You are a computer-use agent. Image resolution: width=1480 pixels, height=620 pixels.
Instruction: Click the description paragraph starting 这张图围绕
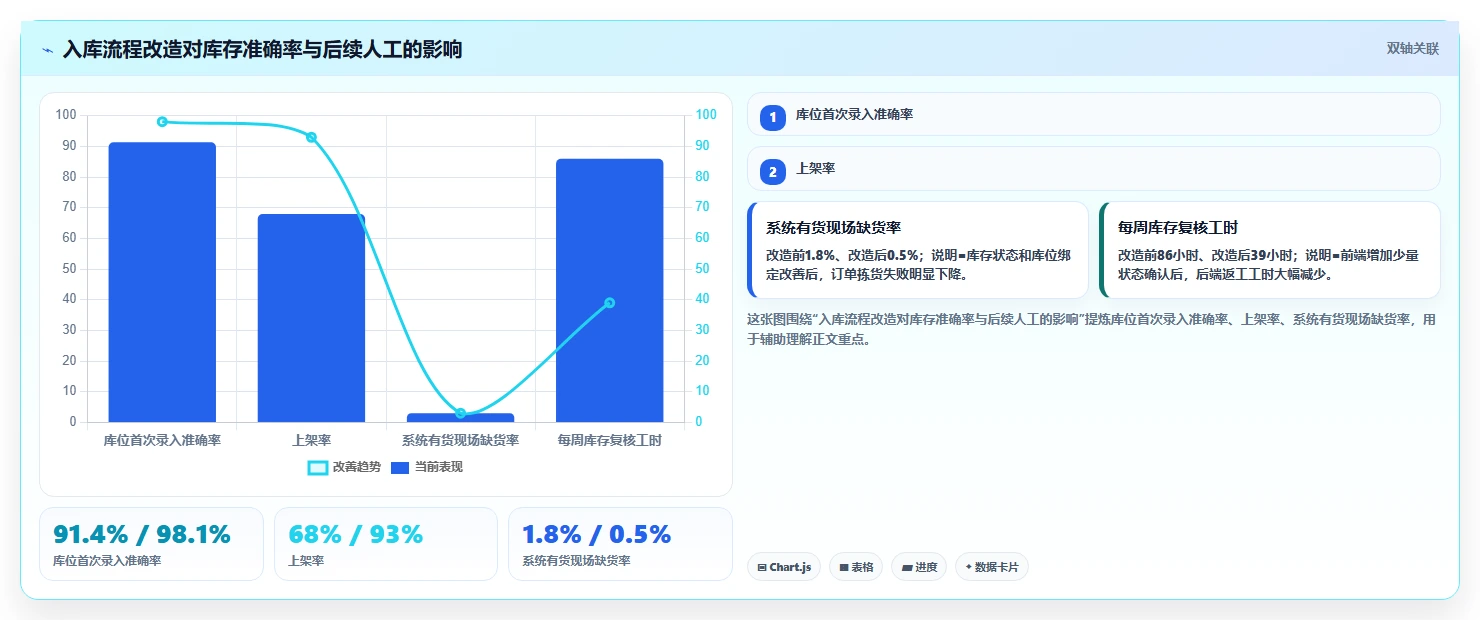point(1093,329)
